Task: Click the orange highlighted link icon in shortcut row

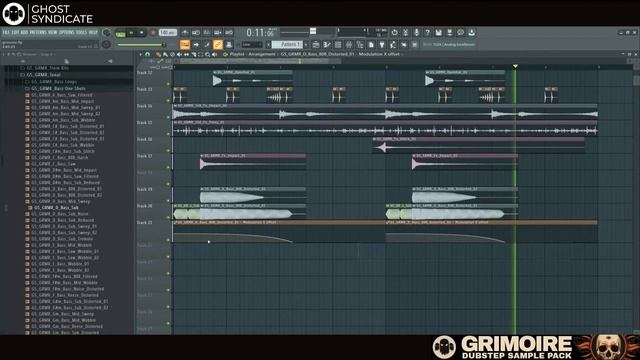Action: tap(218, 44)
